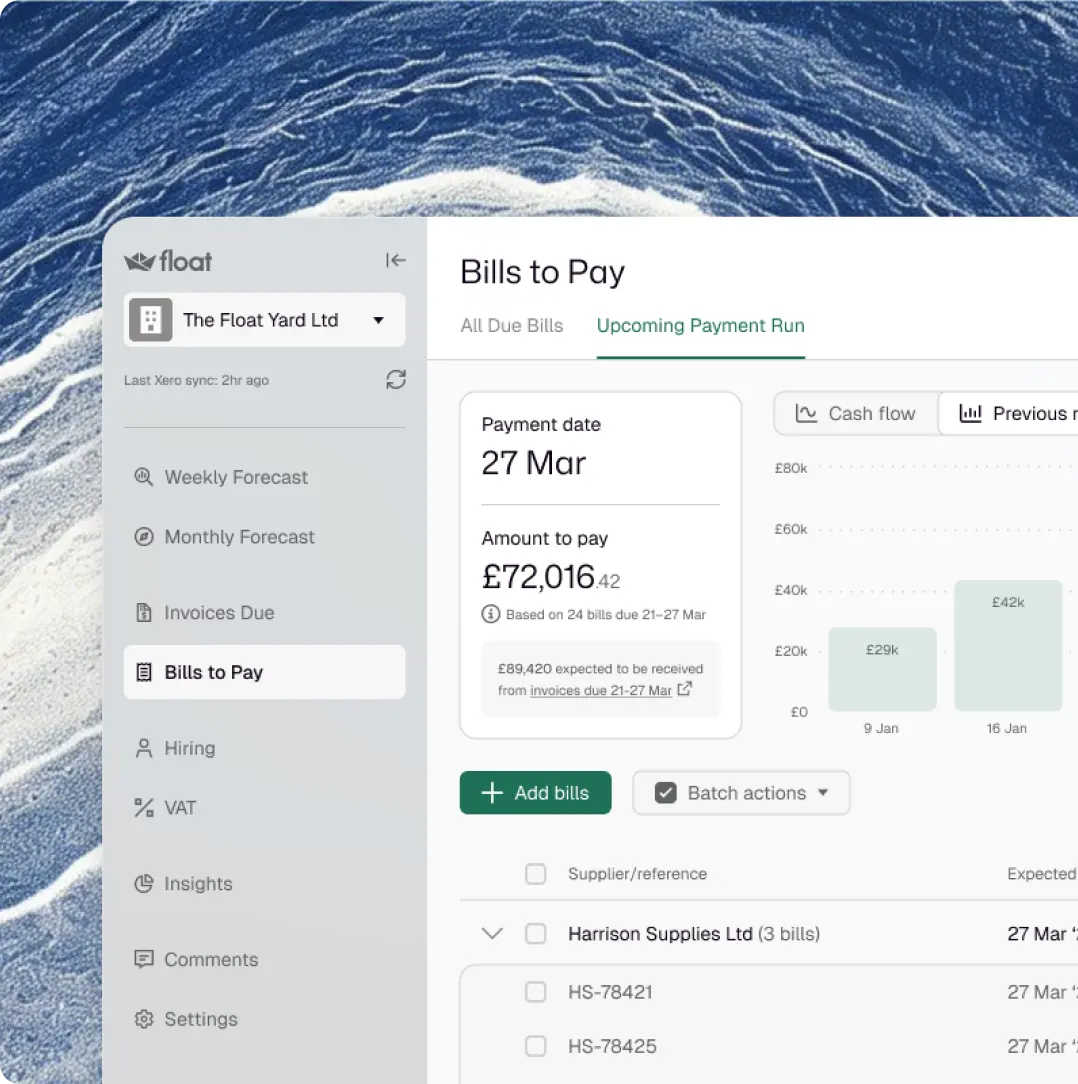Click the Bills to Pay receipt icon

(144, 672)
